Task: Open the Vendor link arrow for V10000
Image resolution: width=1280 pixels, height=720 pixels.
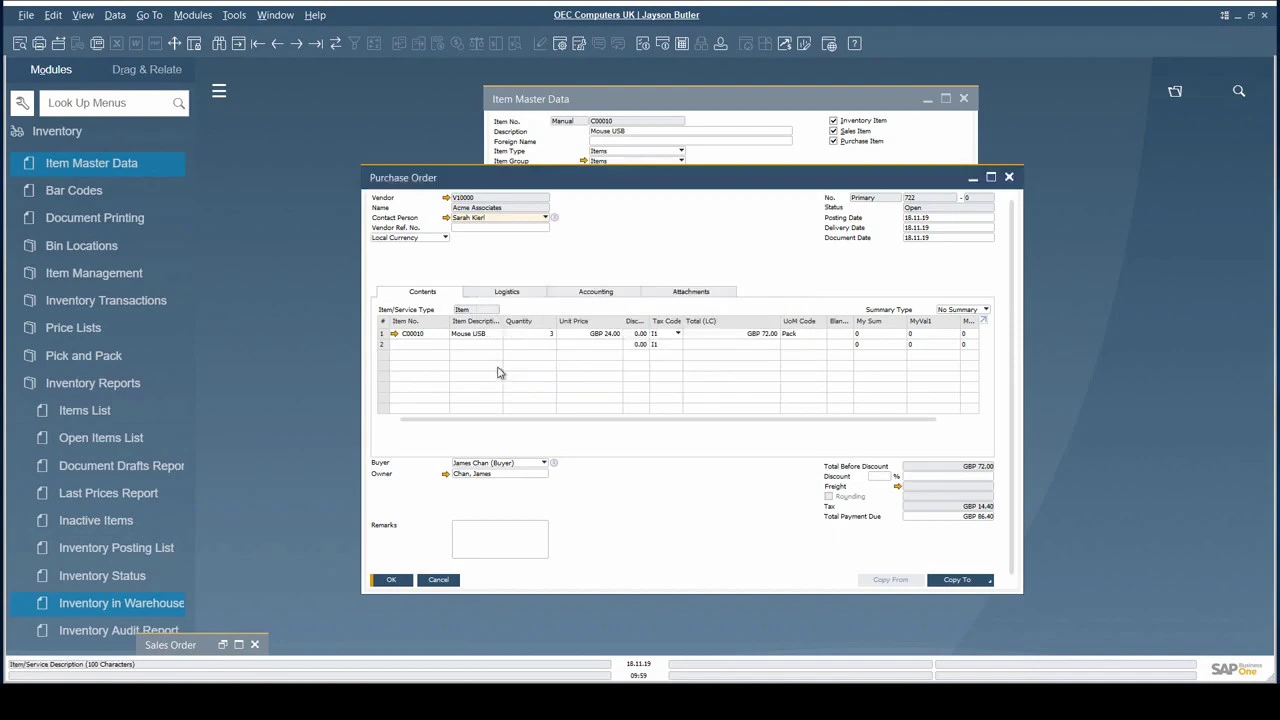Action: pyautogui.click(x=446, y=198)
